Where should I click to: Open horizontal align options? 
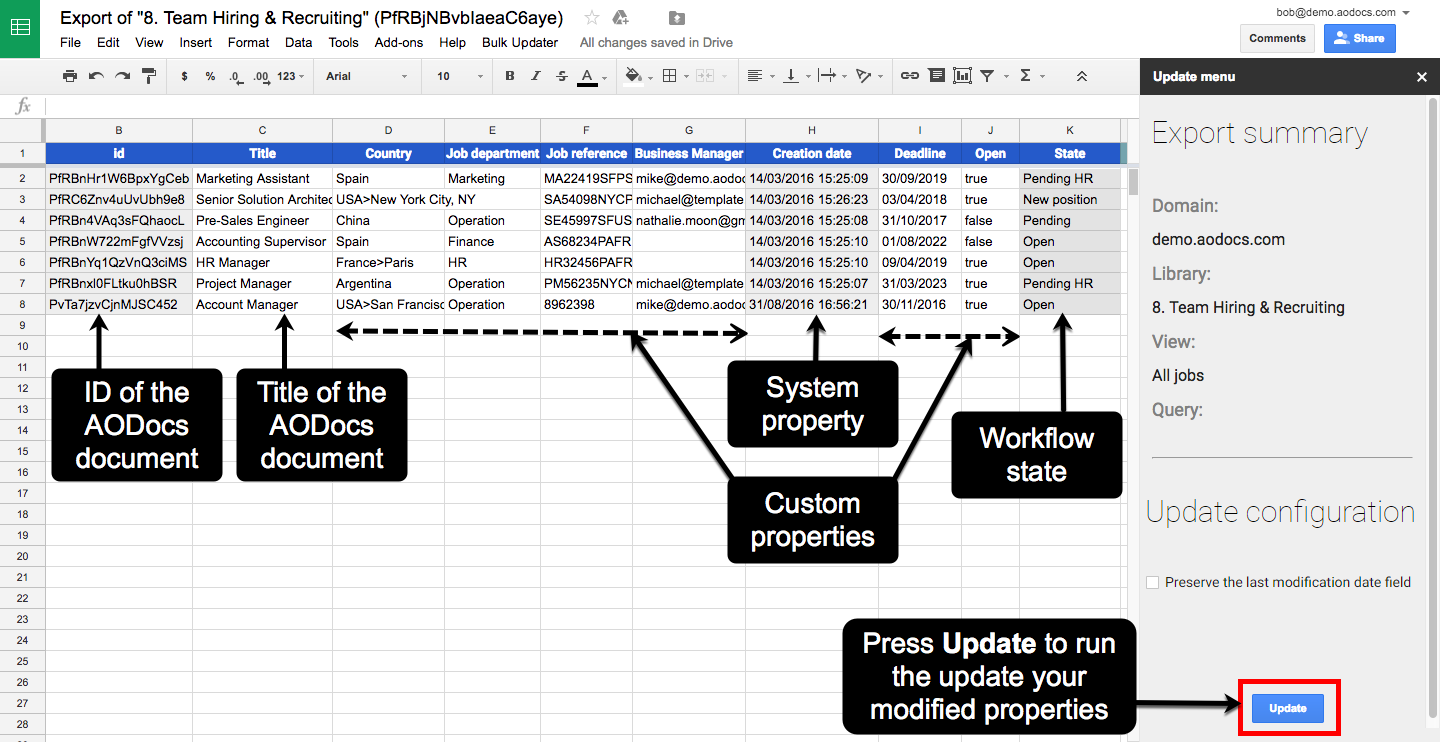click(x=755, y=76)
